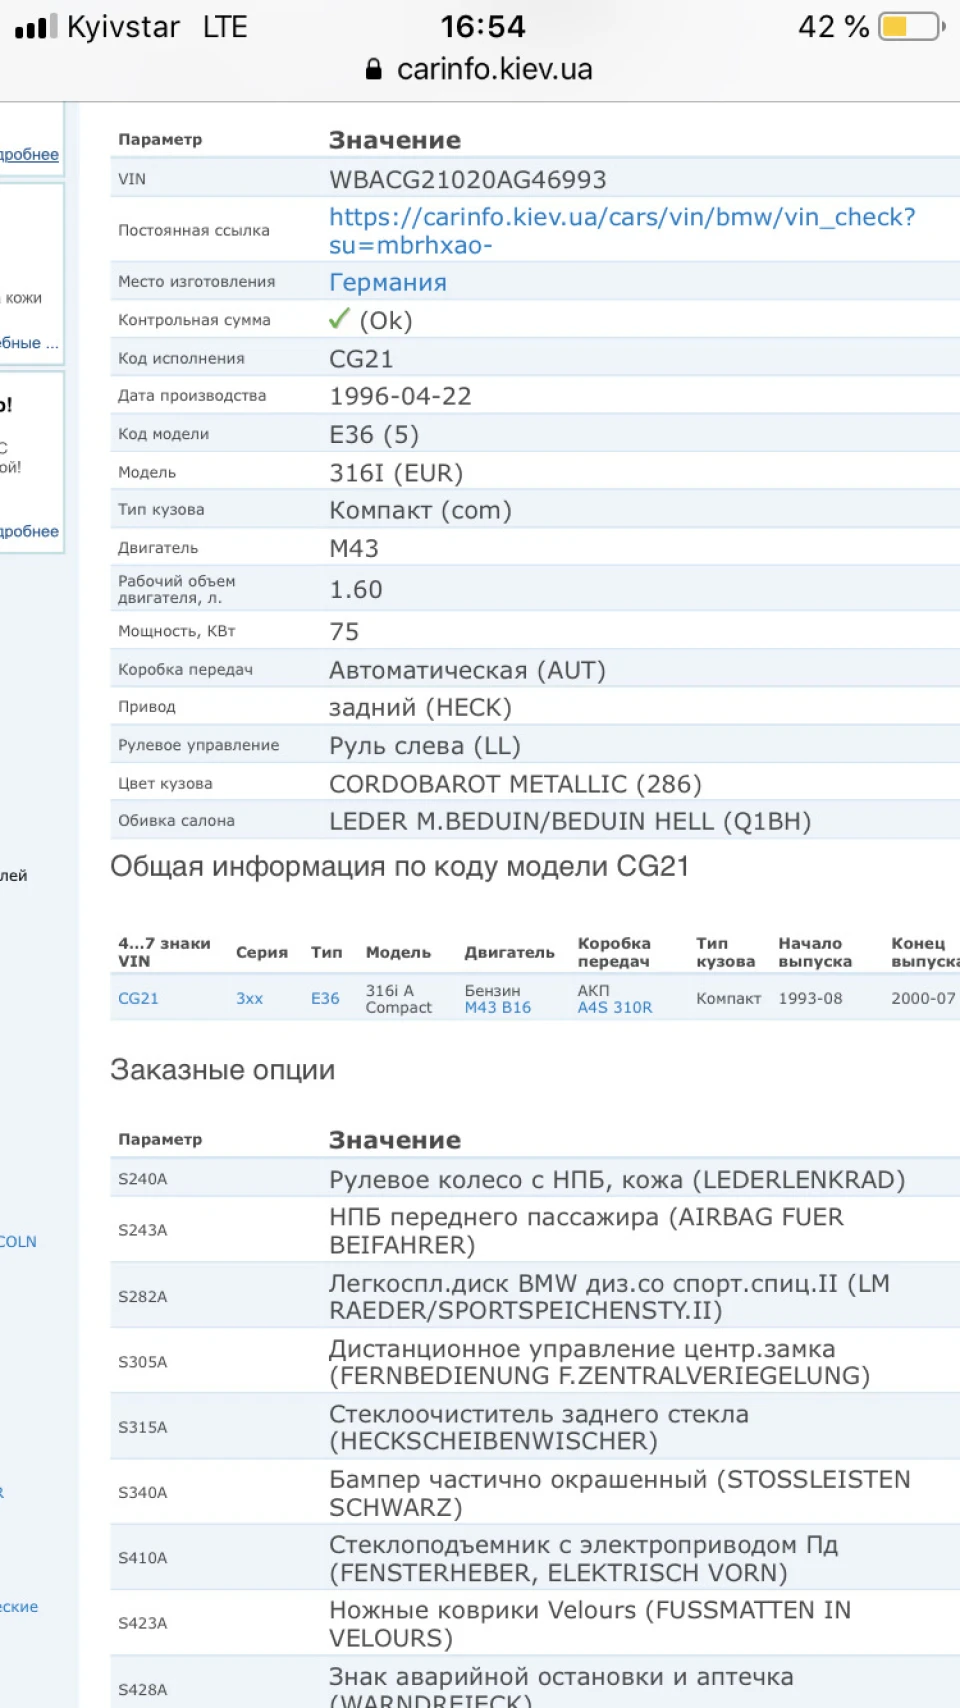
Task: Select option code S410A
Action: pyautogui.click(x=143, y=1558)
